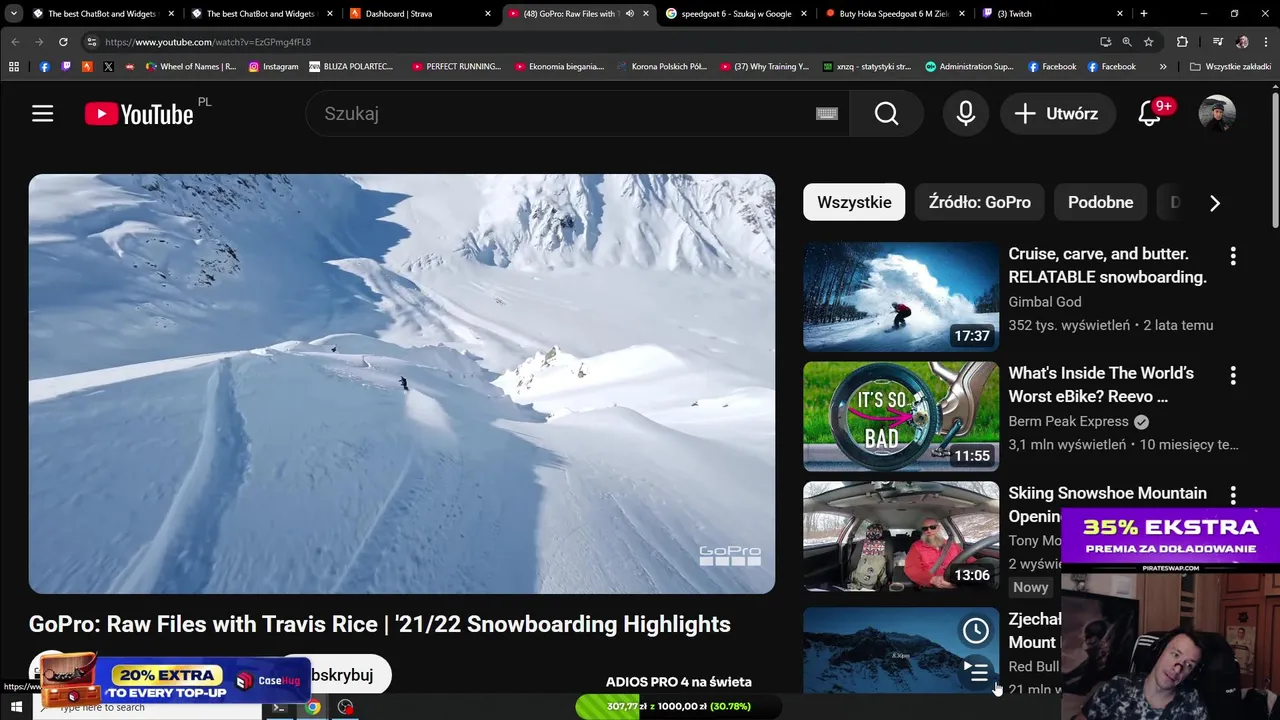Bookmark this page with star icon
Screen dimensions: 1280x720
(x=1148, y=42)
